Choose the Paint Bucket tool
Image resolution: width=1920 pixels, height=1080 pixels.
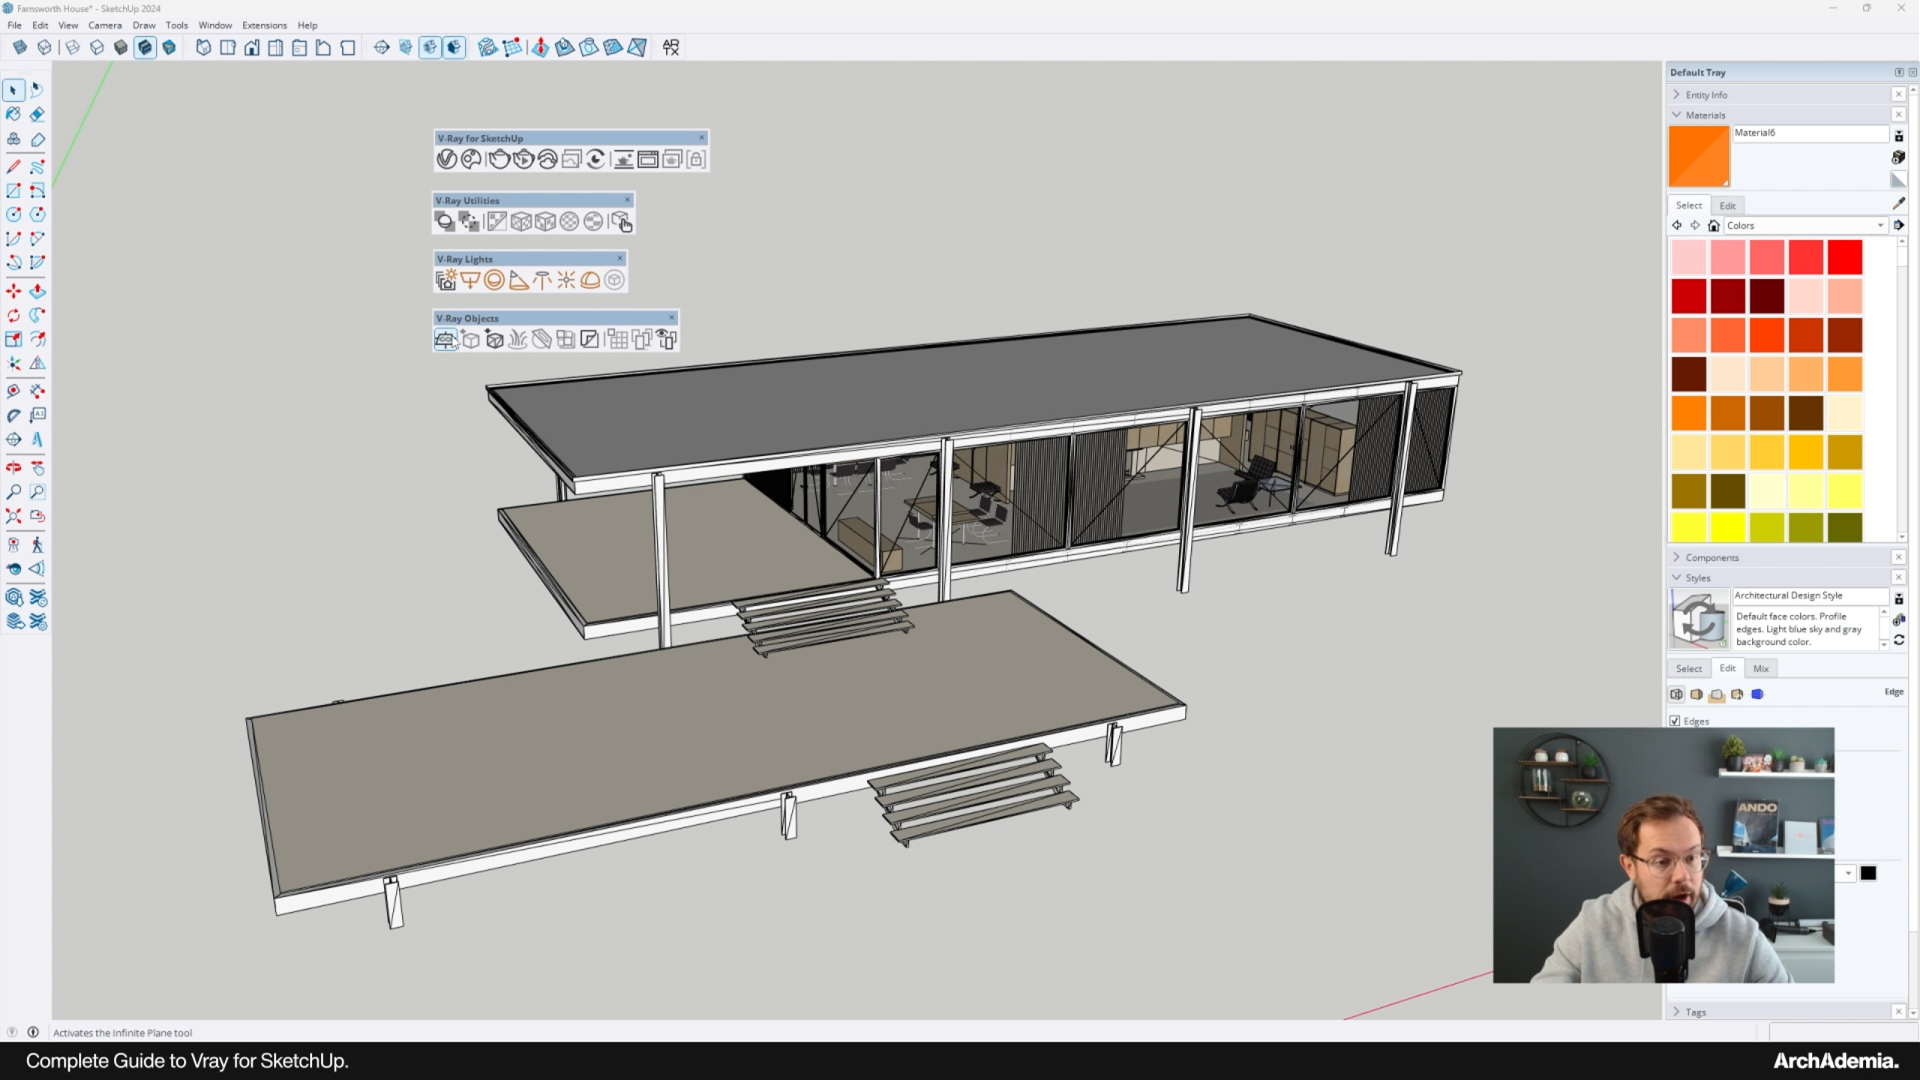click(x=13, y=115)
